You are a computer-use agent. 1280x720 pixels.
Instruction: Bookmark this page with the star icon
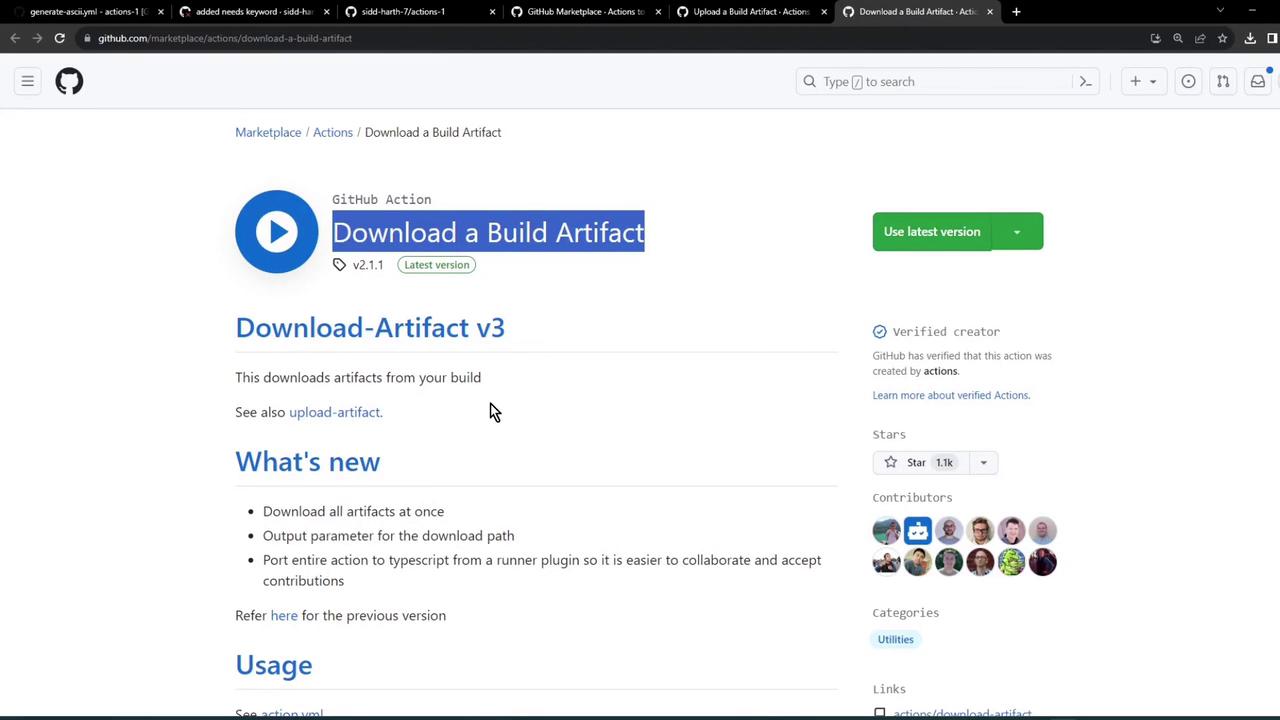coord(1222,38)
